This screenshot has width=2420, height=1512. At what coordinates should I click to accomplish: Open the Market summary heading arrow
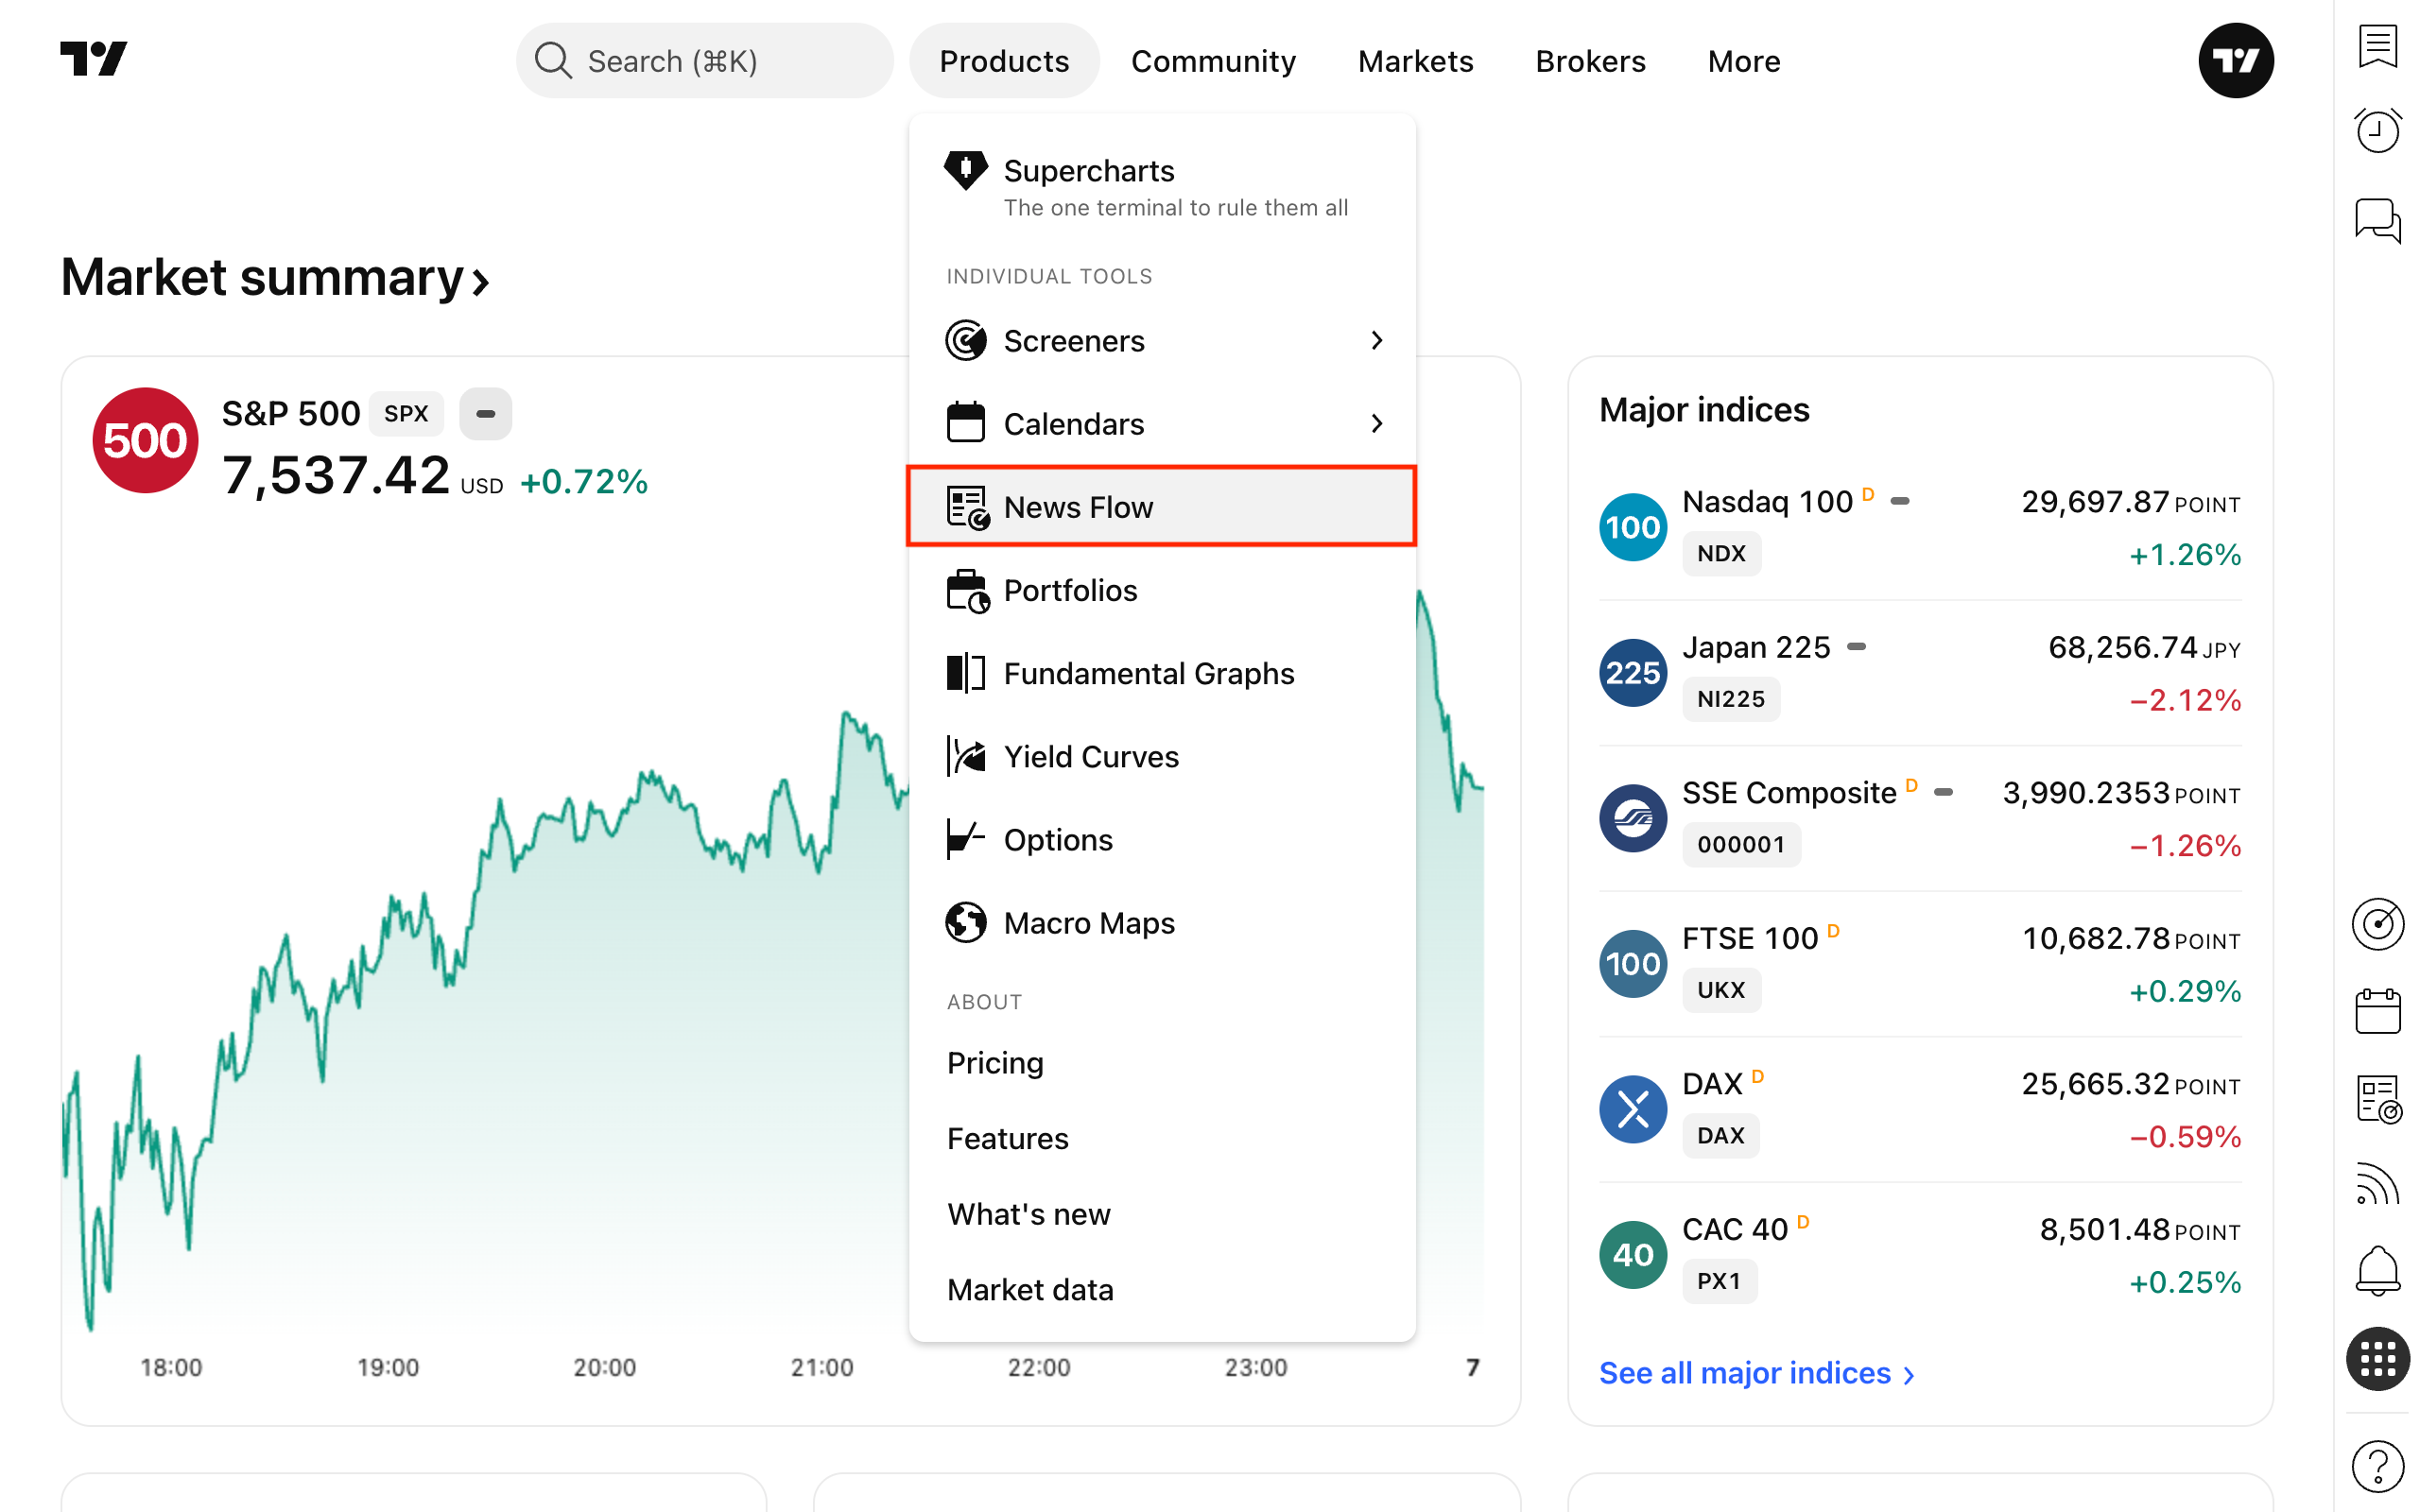pyautogui.click(x=481, y=282)
